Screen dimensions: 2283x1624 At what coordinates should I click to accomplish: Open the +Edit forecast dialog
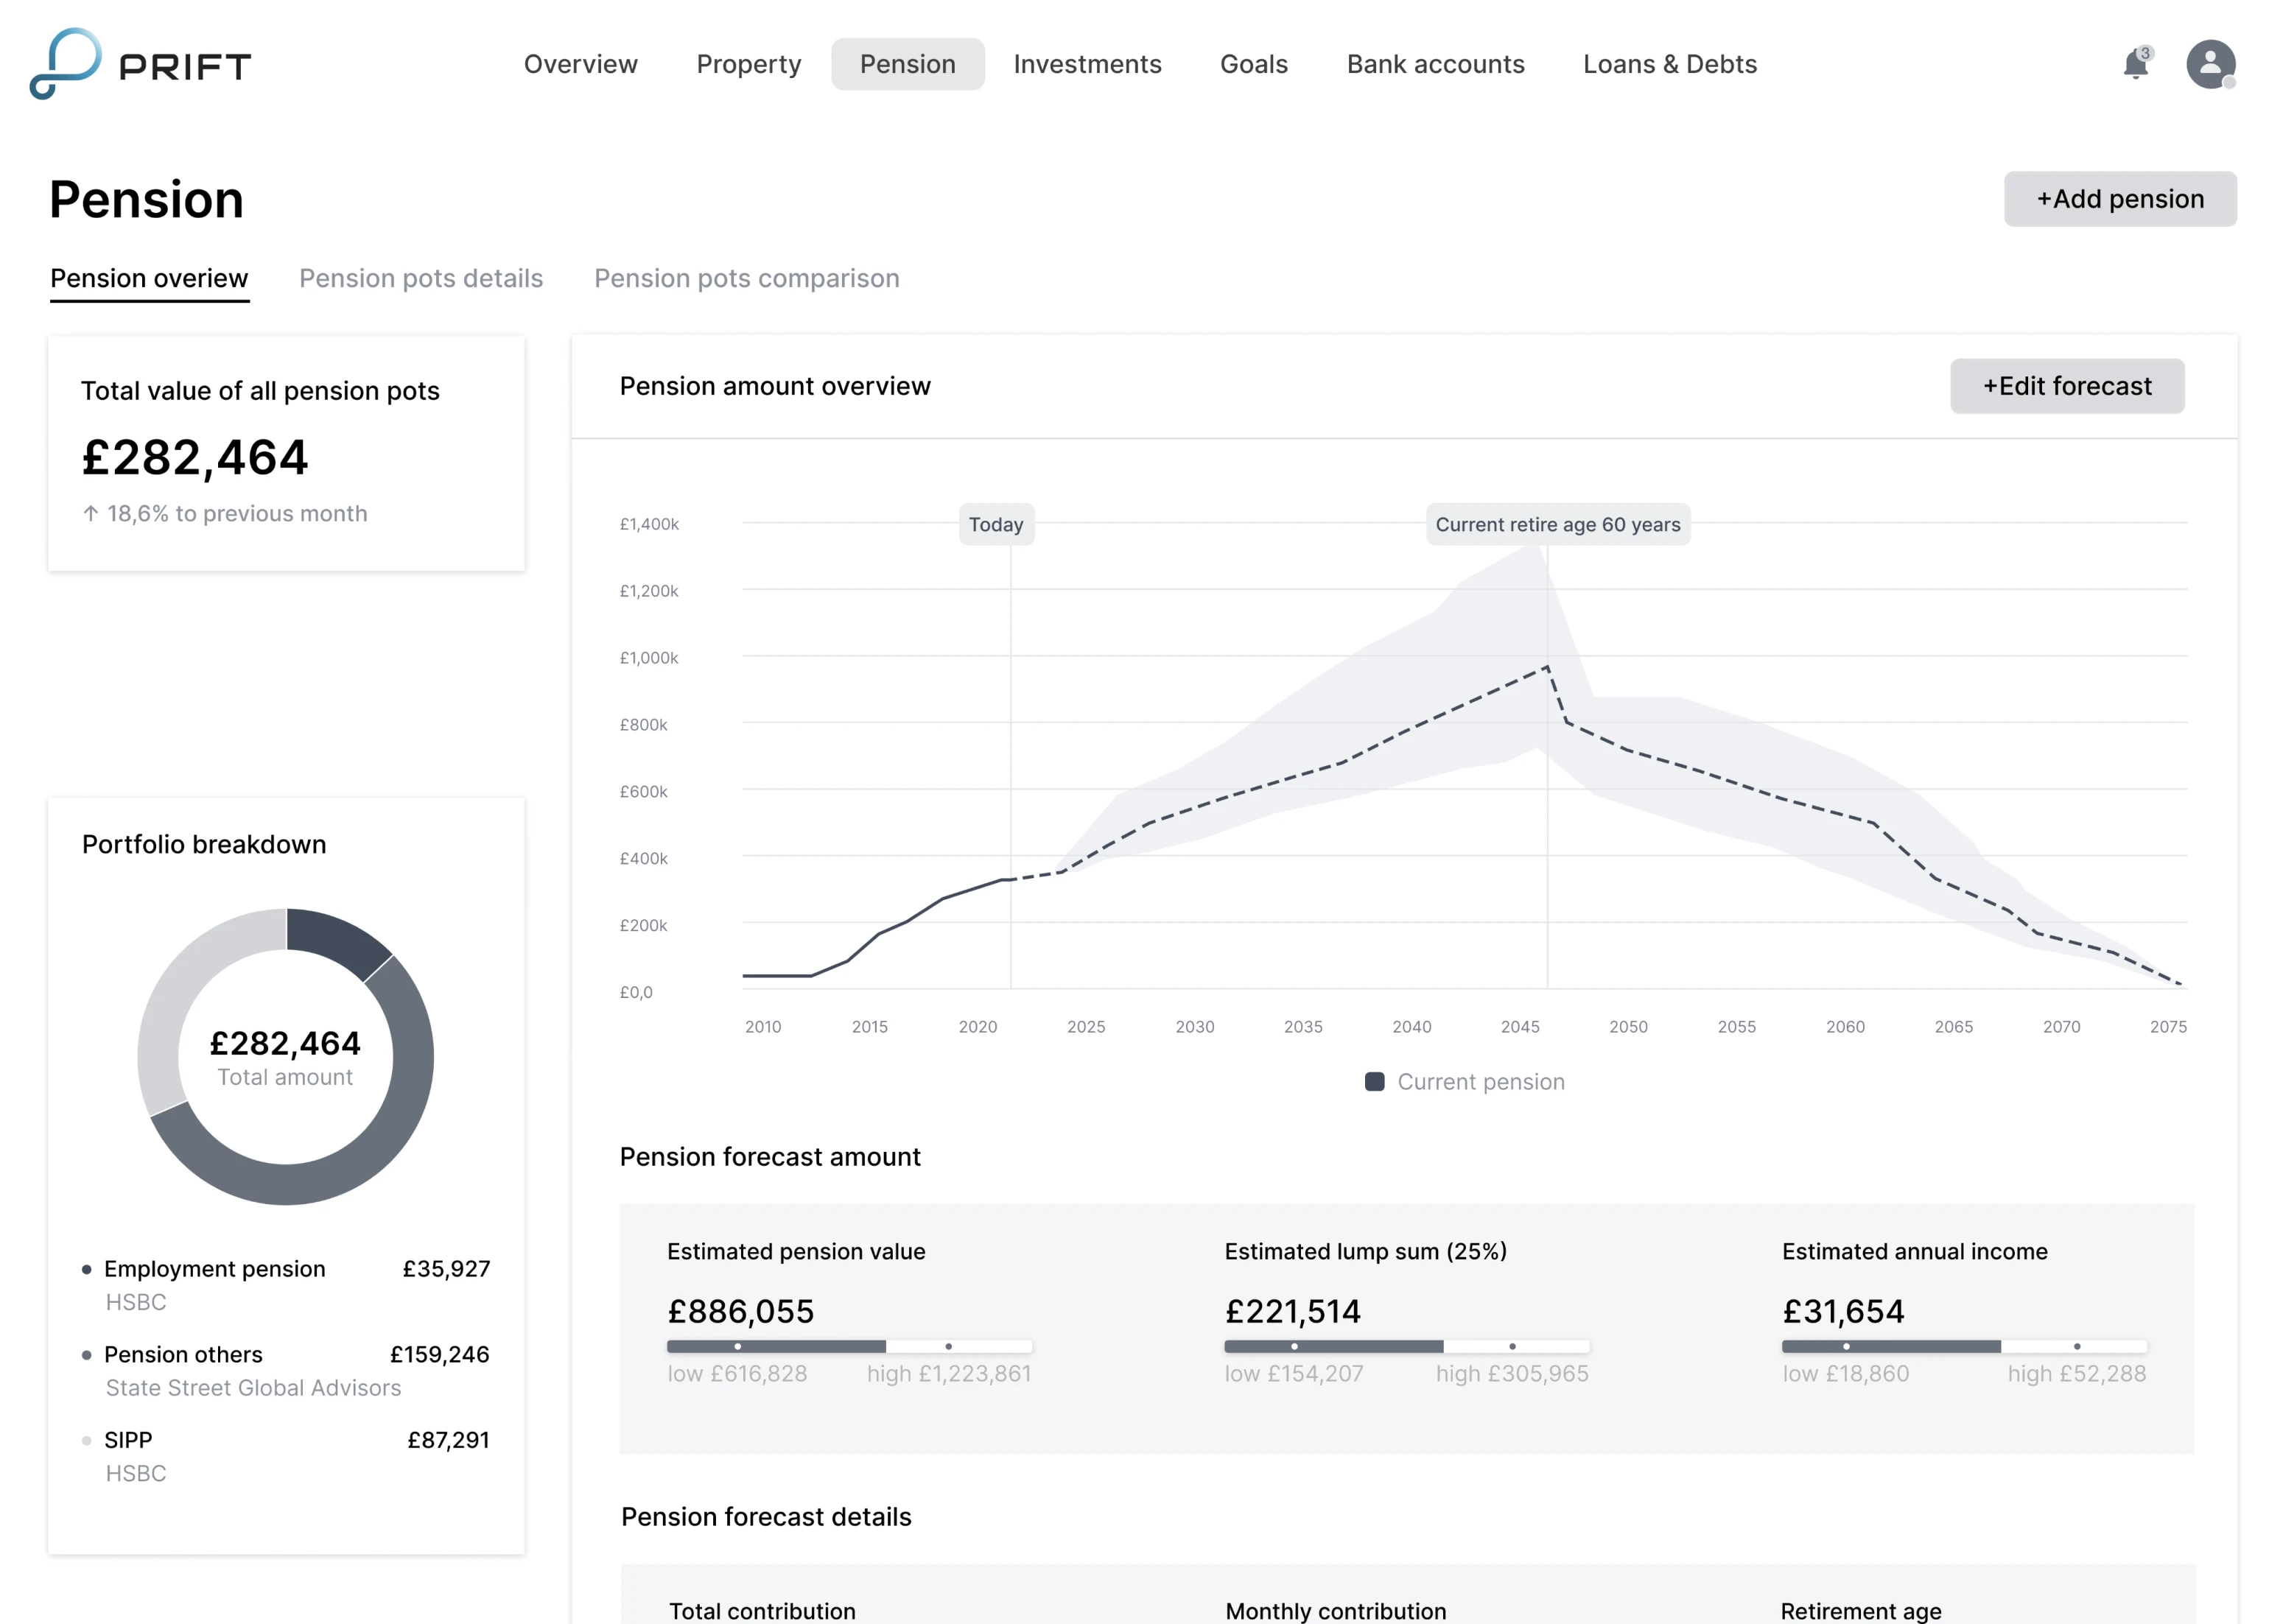(x=2066, y=386)
